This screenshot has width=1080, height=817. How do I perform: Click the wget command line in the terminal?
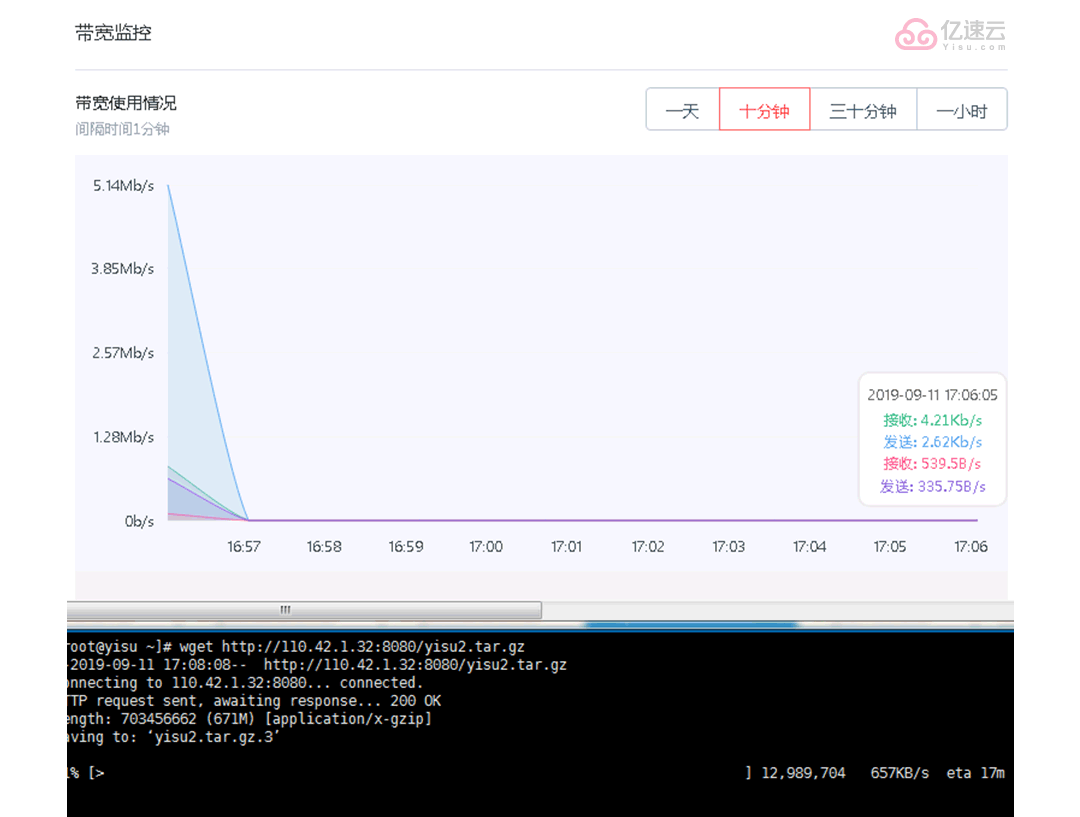[296, 647]
